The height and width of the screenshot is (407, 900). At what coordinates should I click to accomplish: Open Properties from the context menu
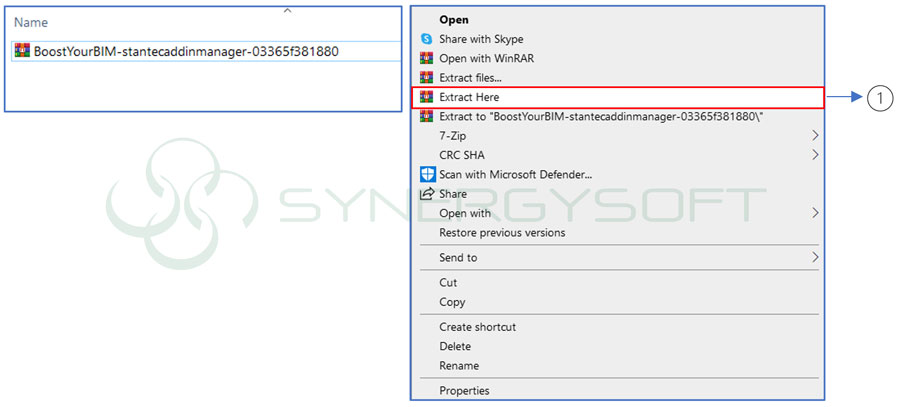pyautogui.click(x=464, y=390)
